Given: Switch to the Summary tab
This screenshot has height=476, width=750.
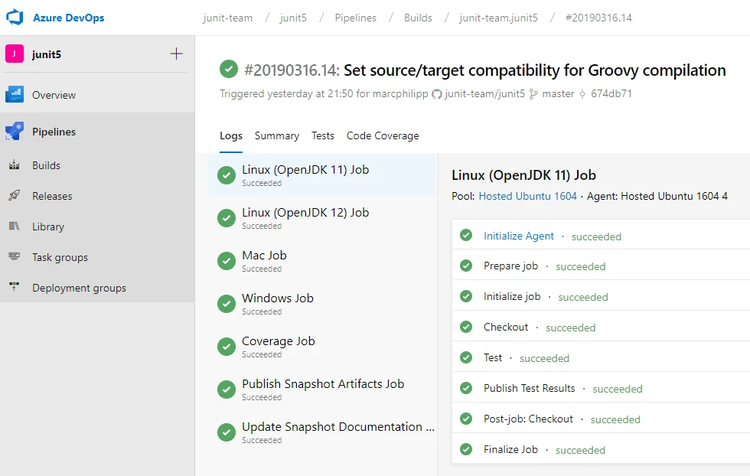Looking at the screenshot, I should [x=276, y=136].
